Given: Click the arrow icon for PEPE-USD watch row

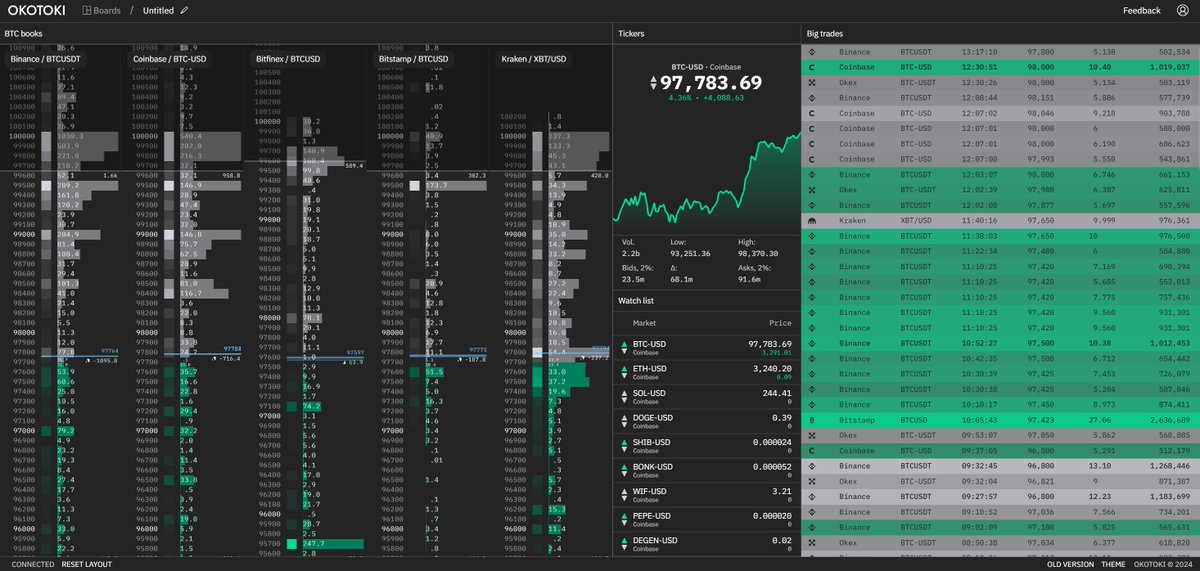Looking at the screenshot, I should [x=624, y=519].
